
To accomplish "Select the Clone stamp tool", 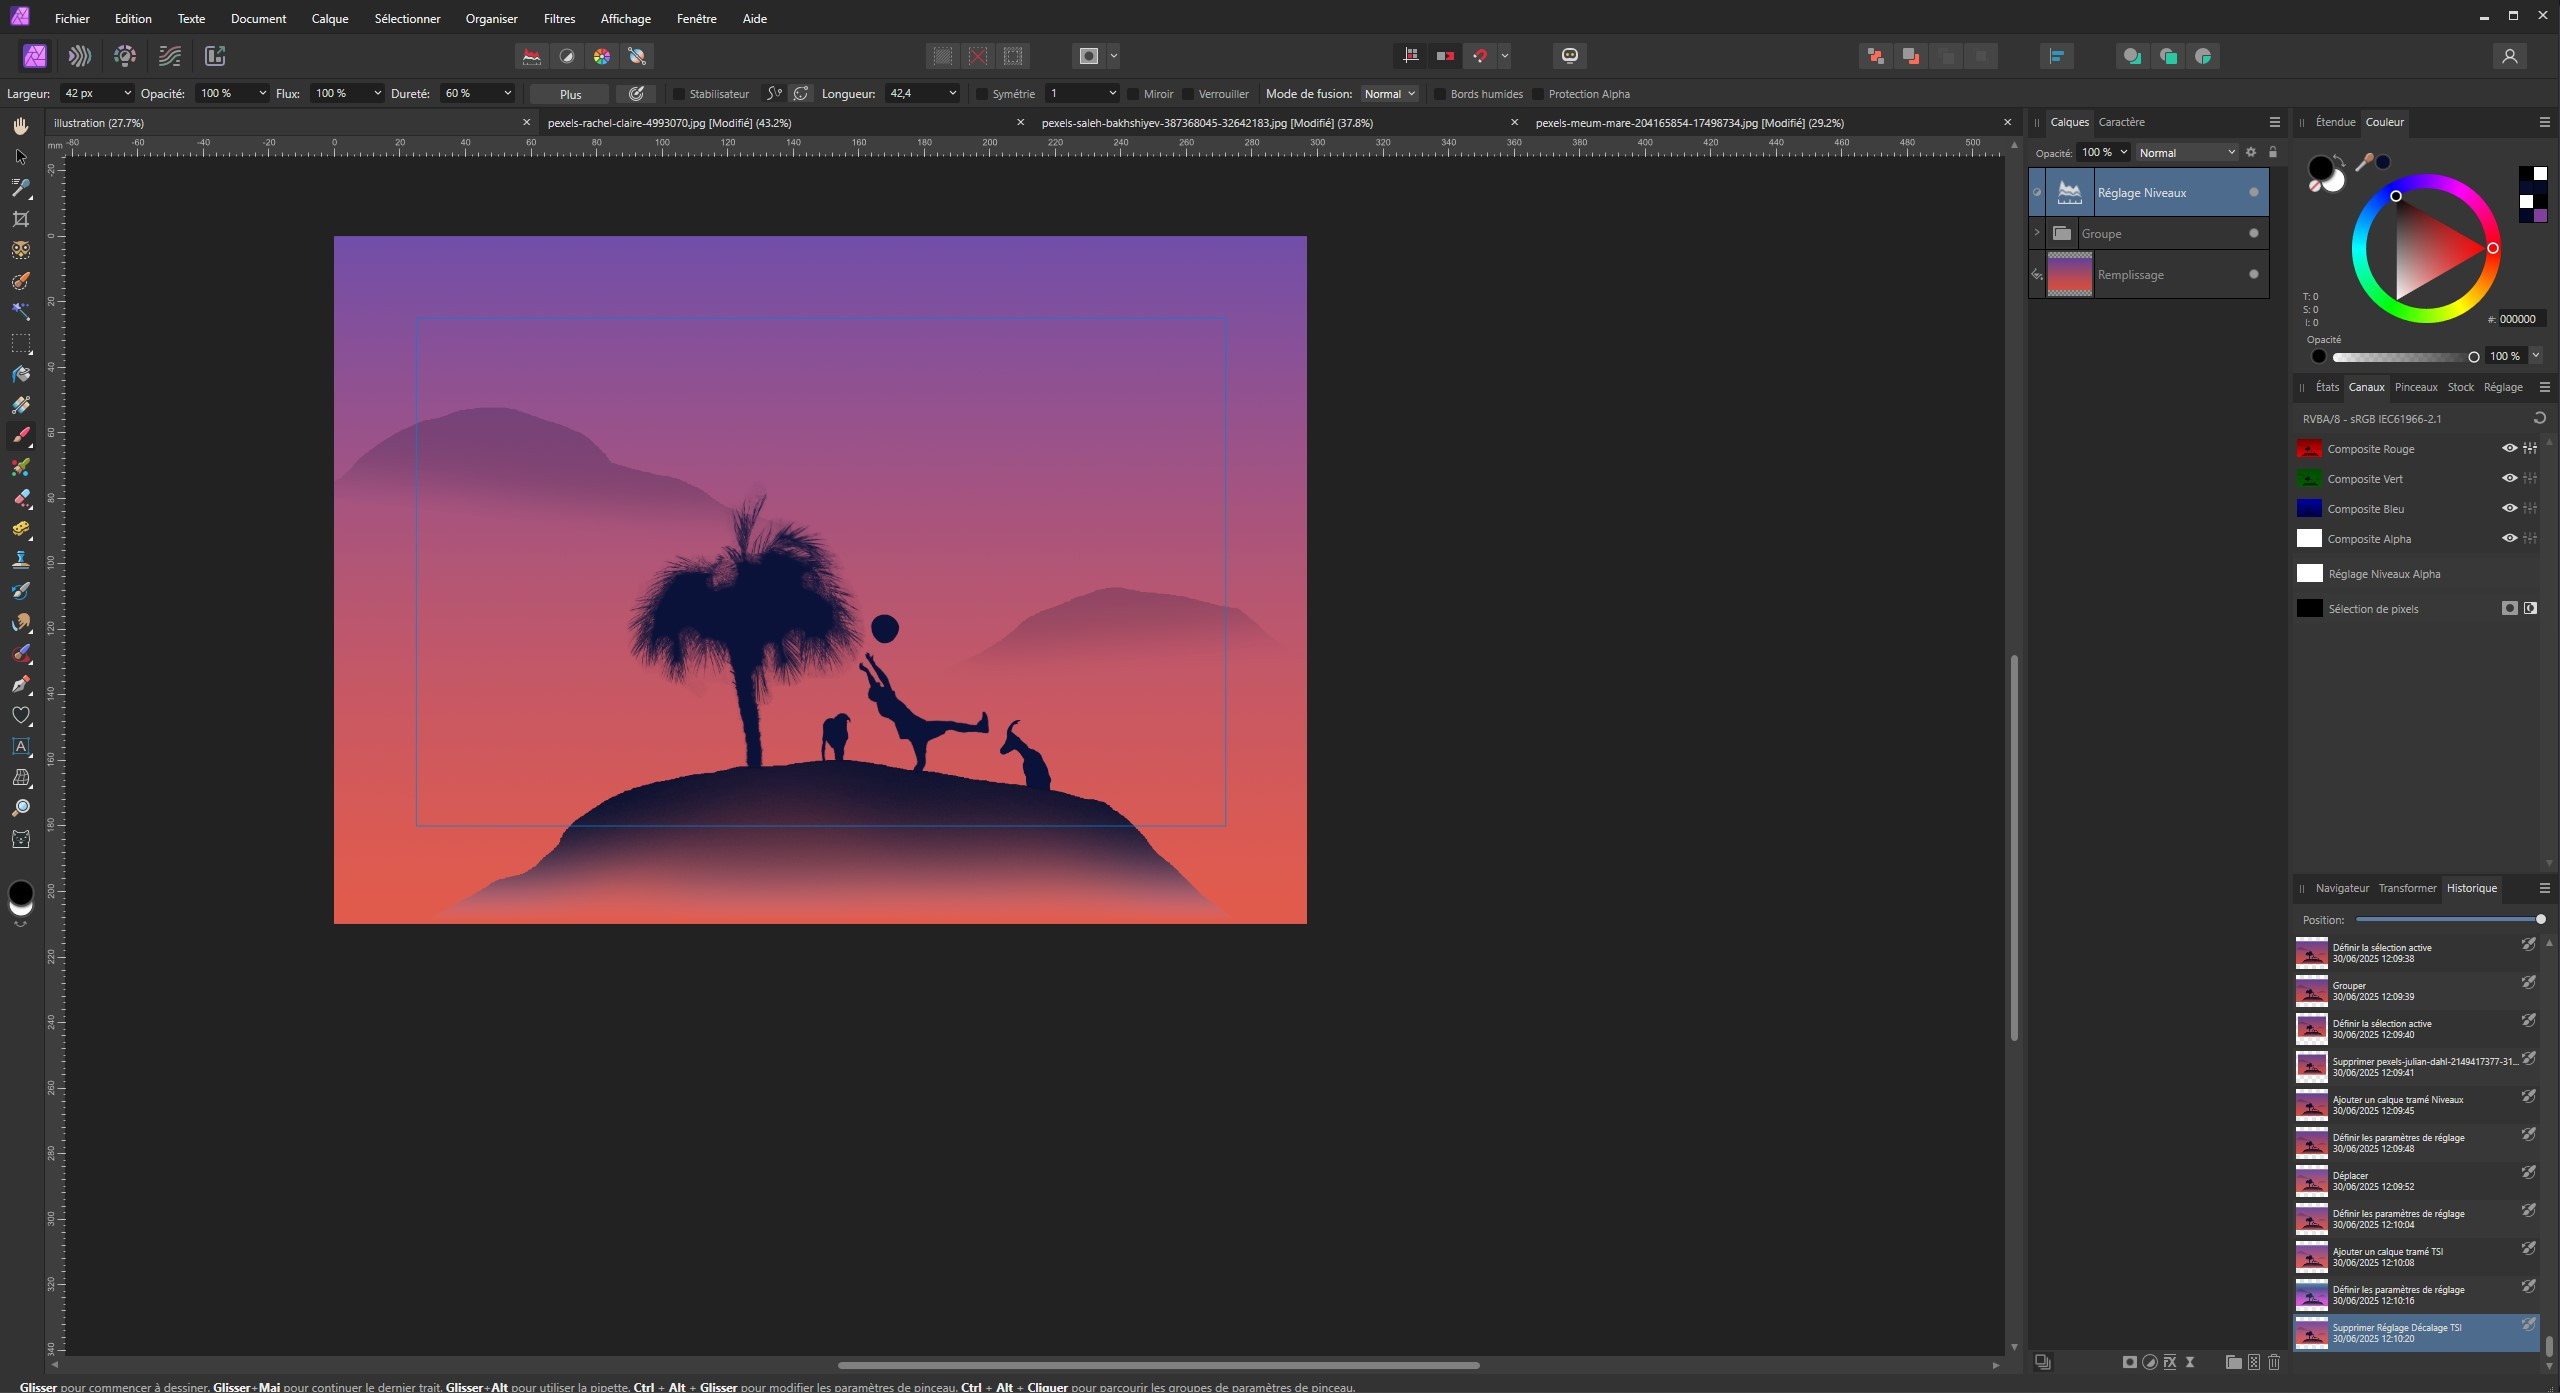I will tap(20, 560).
